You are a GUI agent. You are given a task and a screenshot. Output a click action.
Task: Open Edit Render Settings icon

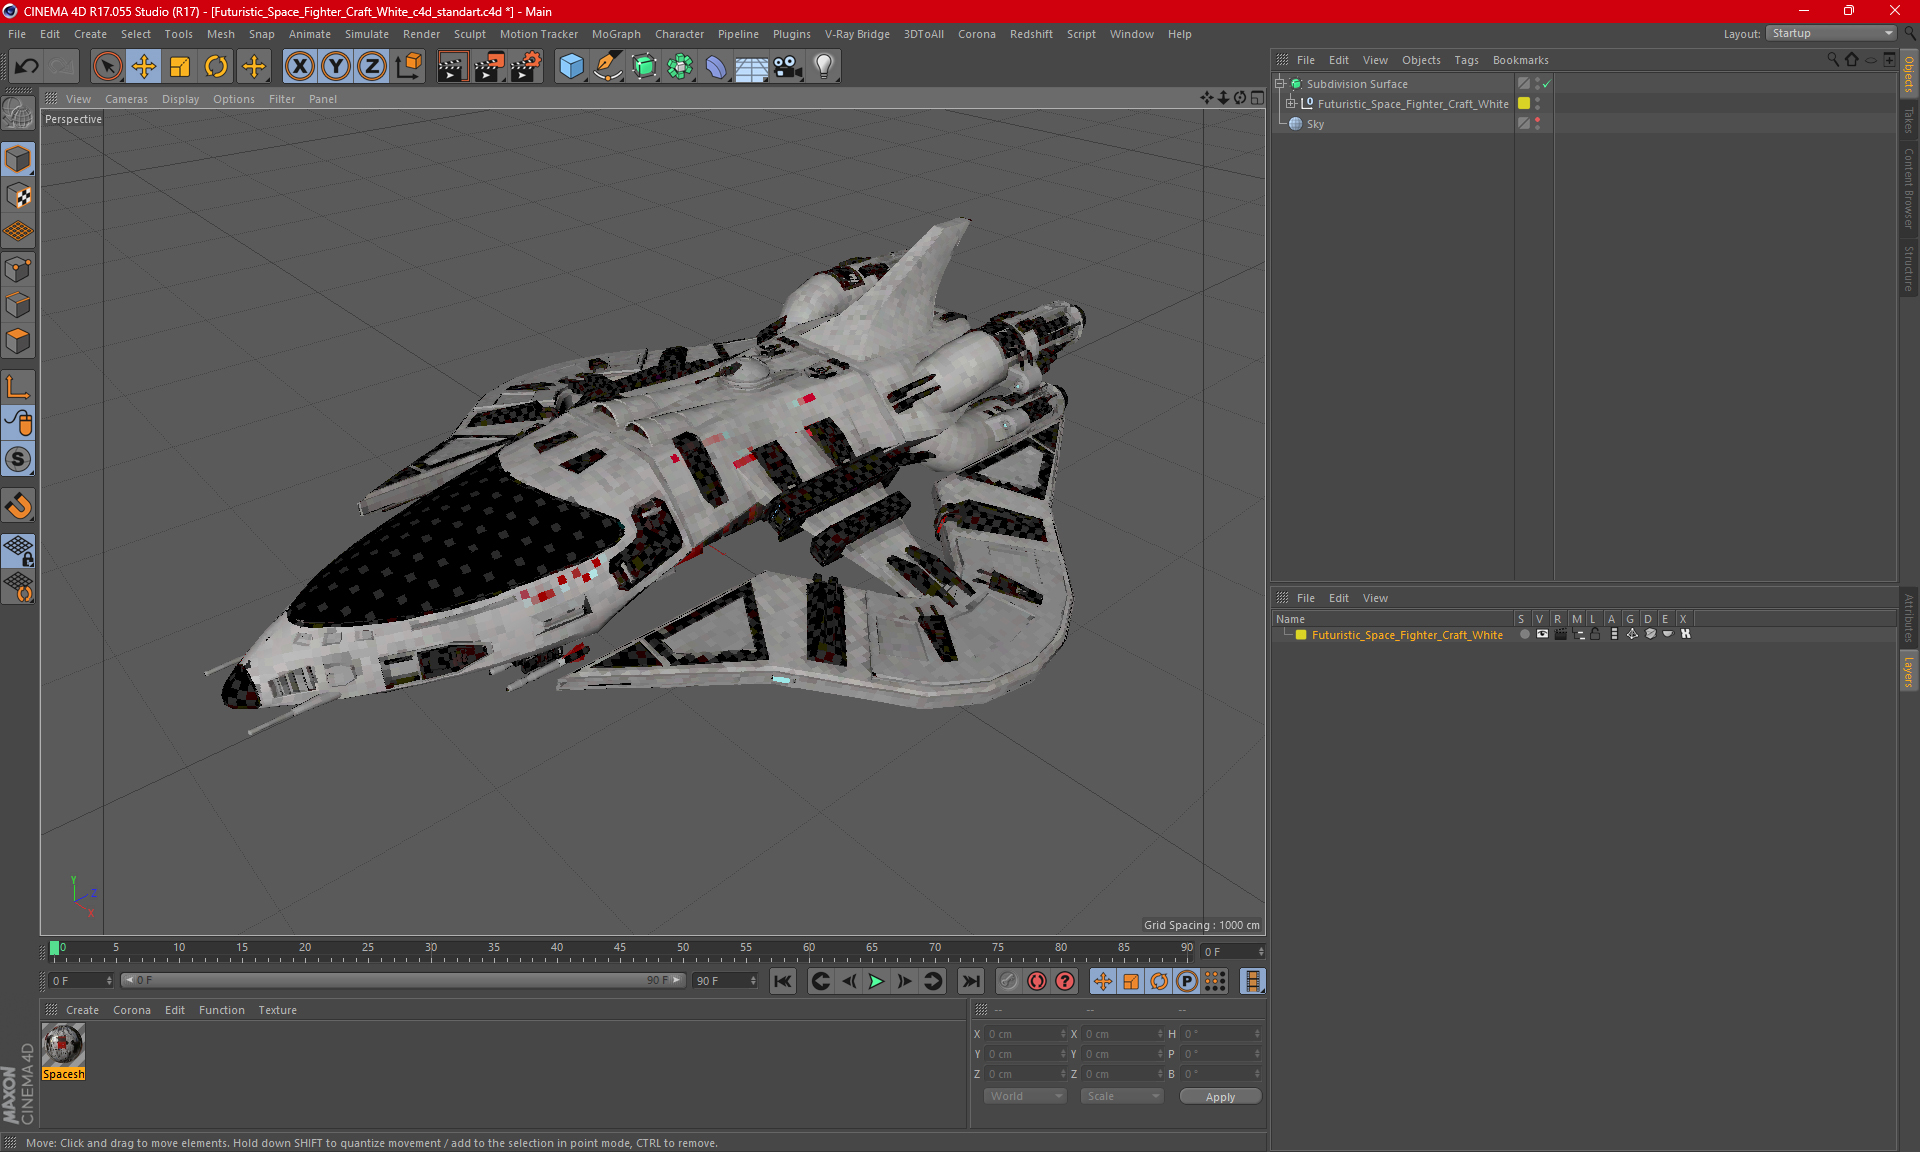click(x=525, y=67)
